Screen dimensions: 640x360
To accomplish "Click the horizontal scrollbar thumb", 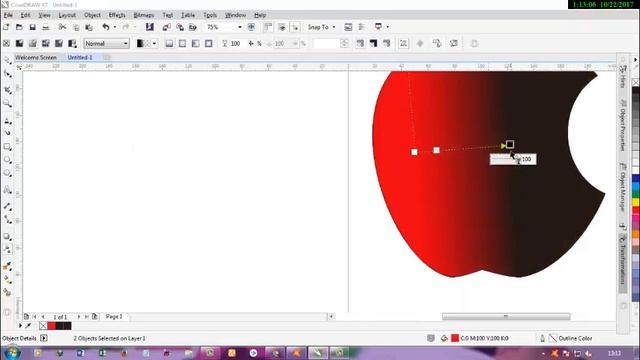I will pyautogui.click(x=506, y=316).
